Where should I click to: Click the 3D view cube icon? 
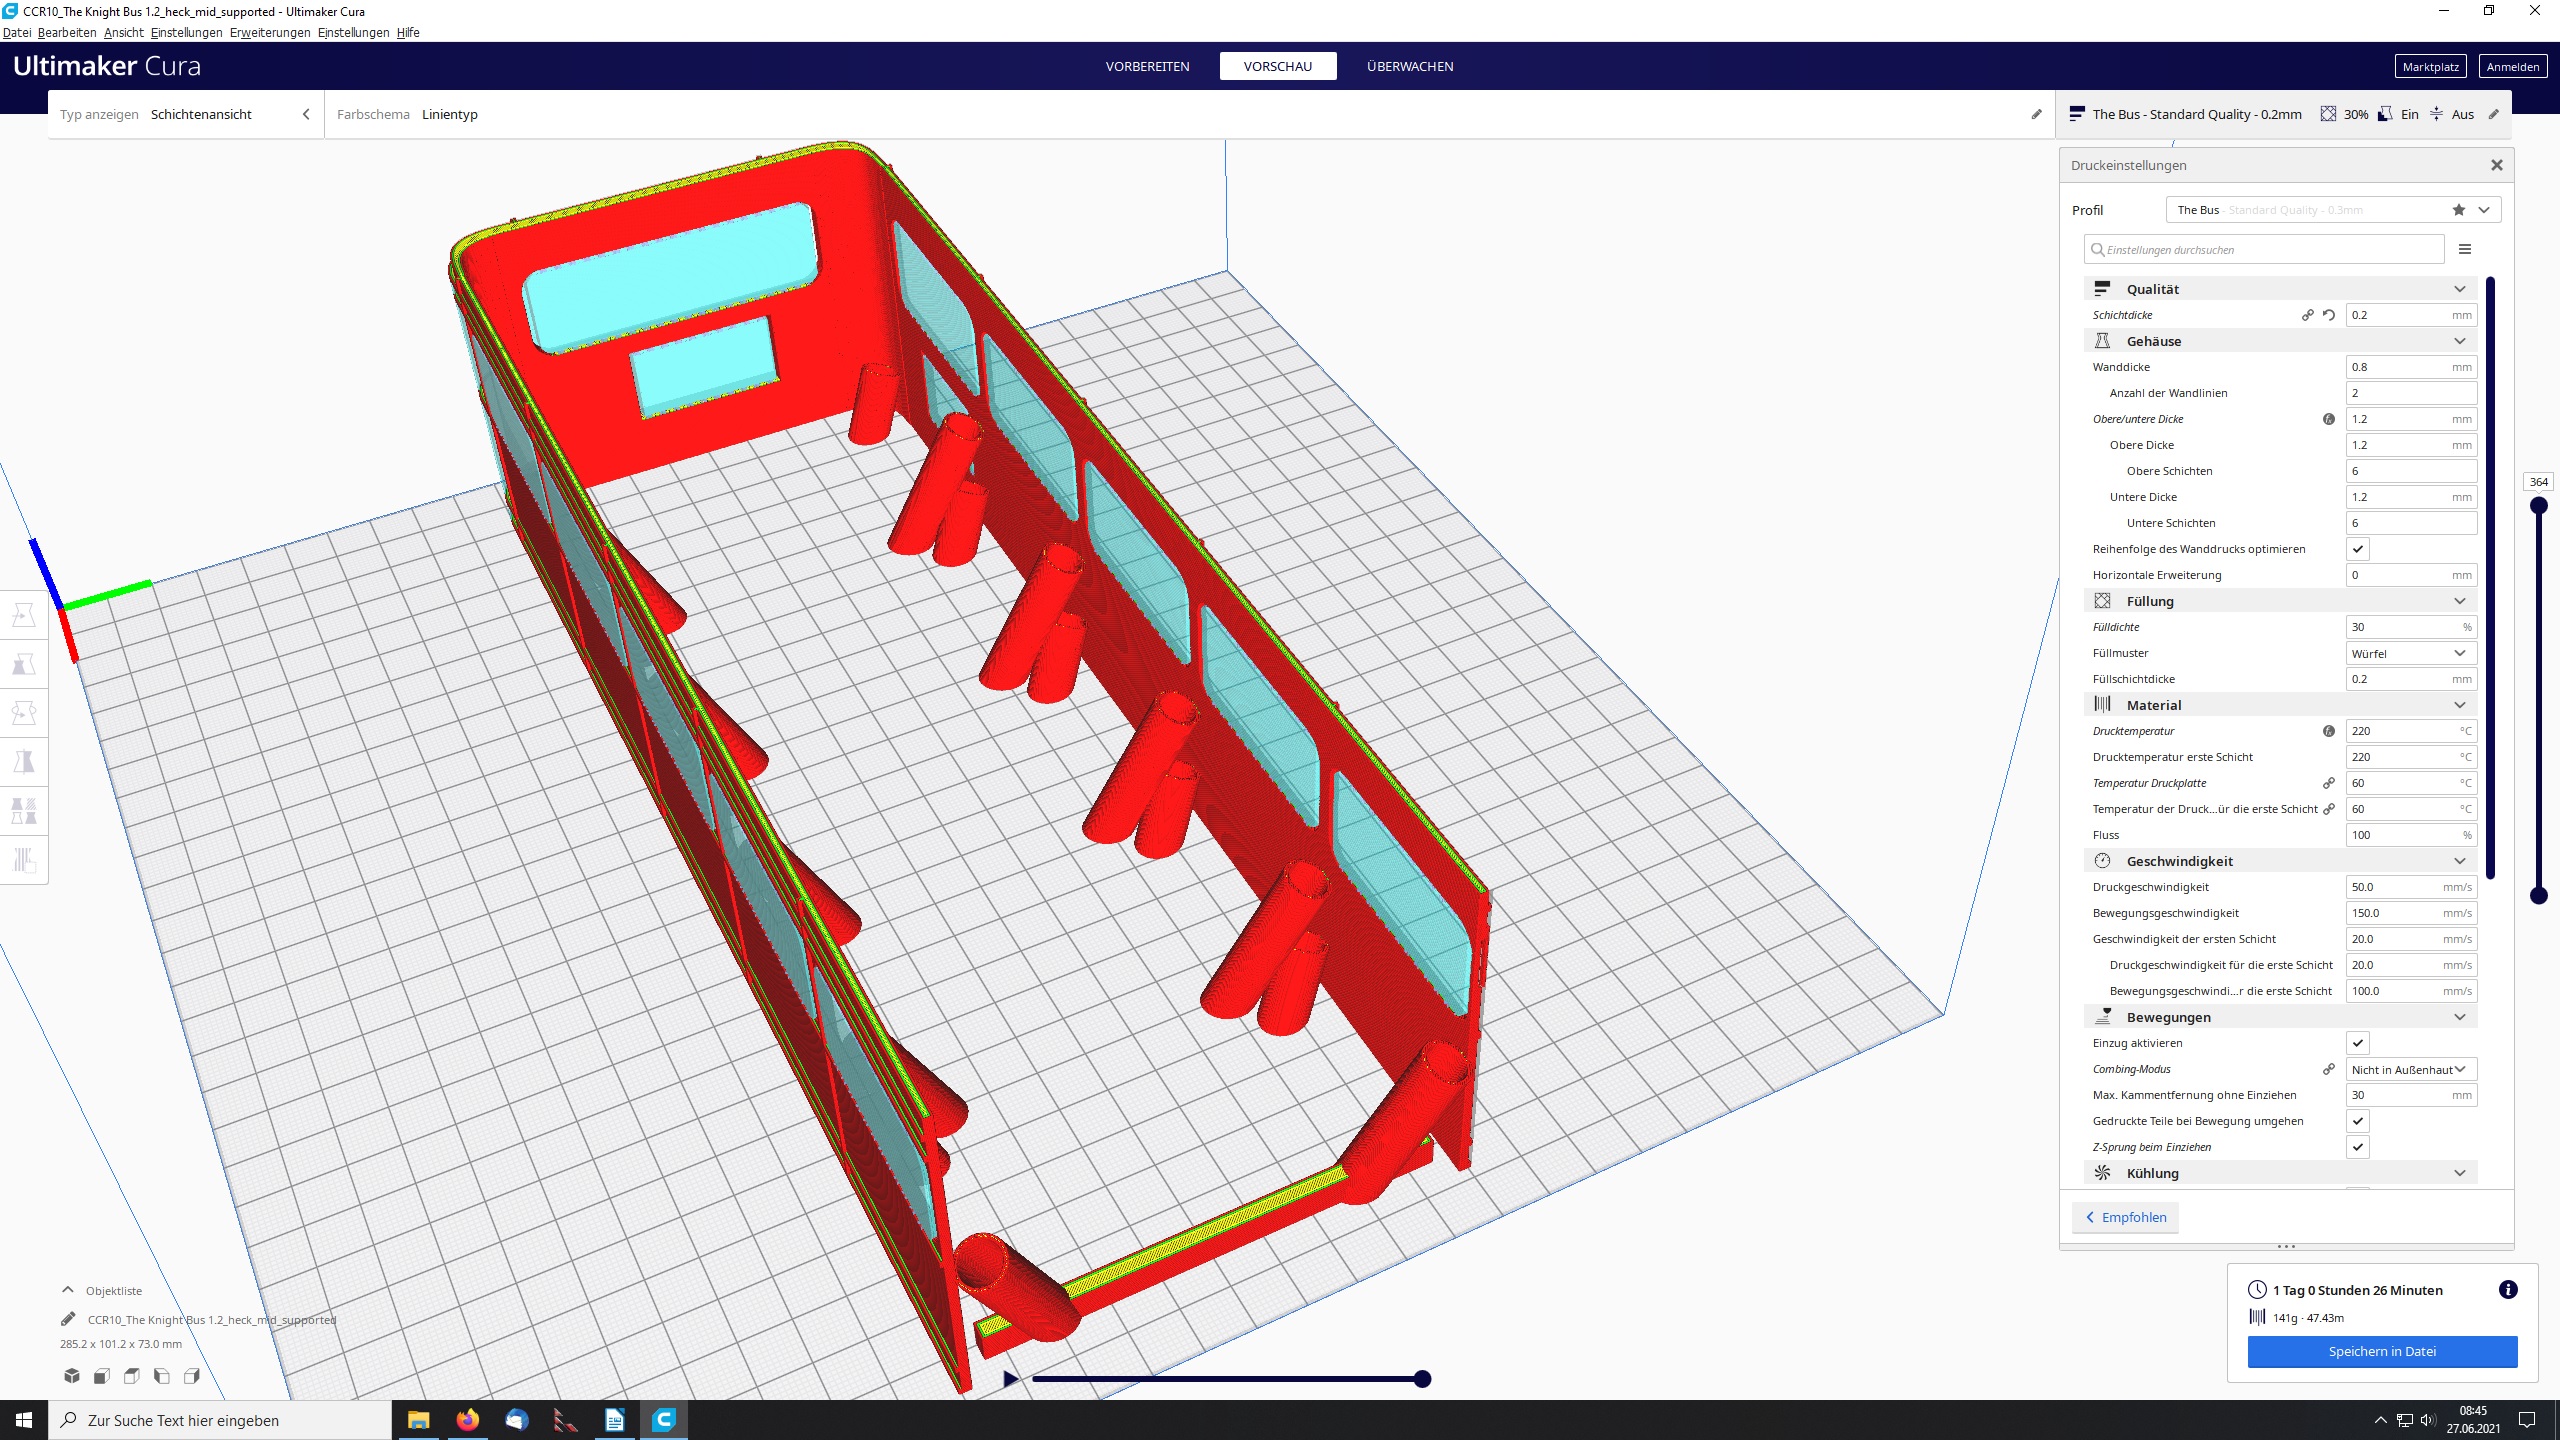point(72,1376)
